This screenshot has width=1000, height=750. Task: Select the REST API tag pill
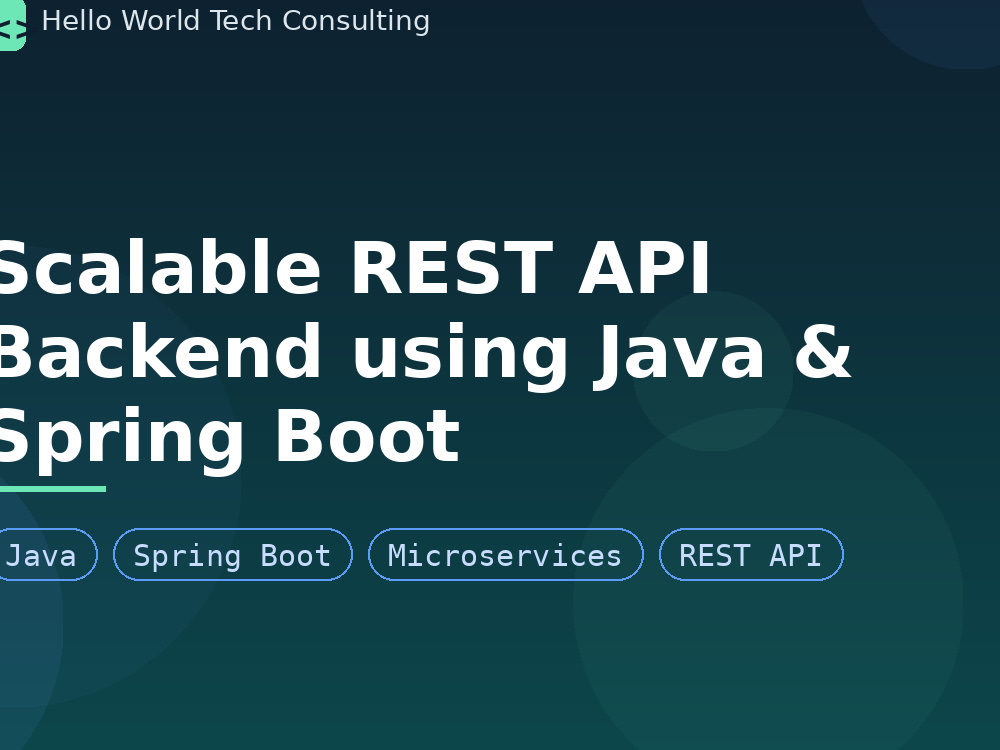[x=751, y=555]
